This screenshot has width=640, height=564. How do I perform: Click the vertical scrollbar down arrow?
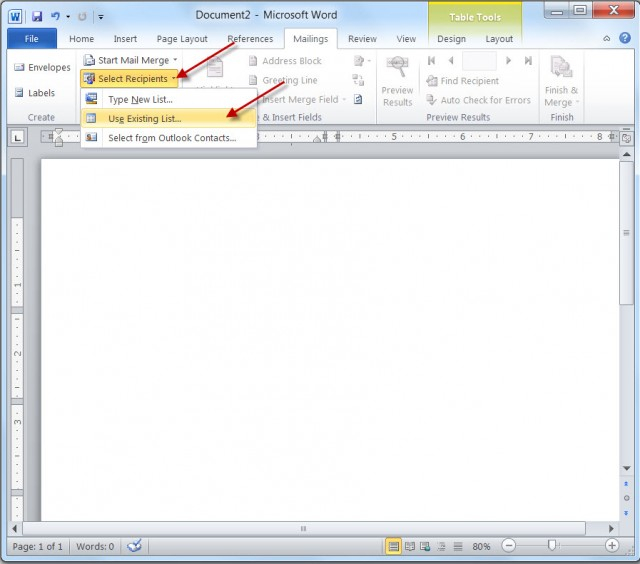point(627,468)
